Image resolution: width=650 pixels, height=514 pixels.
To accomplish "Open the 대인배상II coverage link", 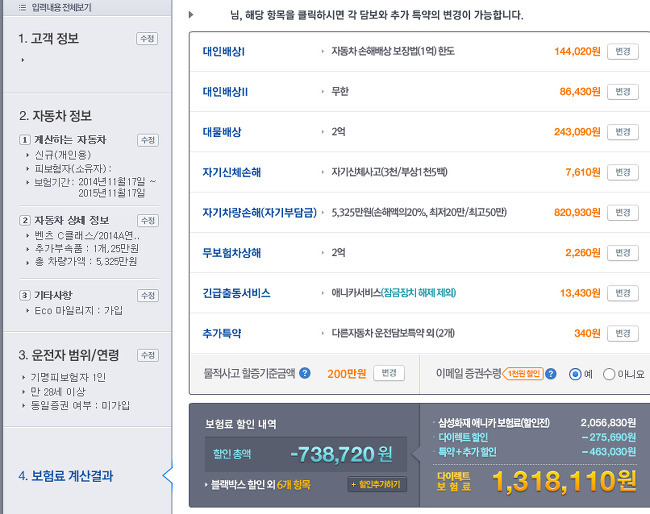I will [x=225, y=92].
